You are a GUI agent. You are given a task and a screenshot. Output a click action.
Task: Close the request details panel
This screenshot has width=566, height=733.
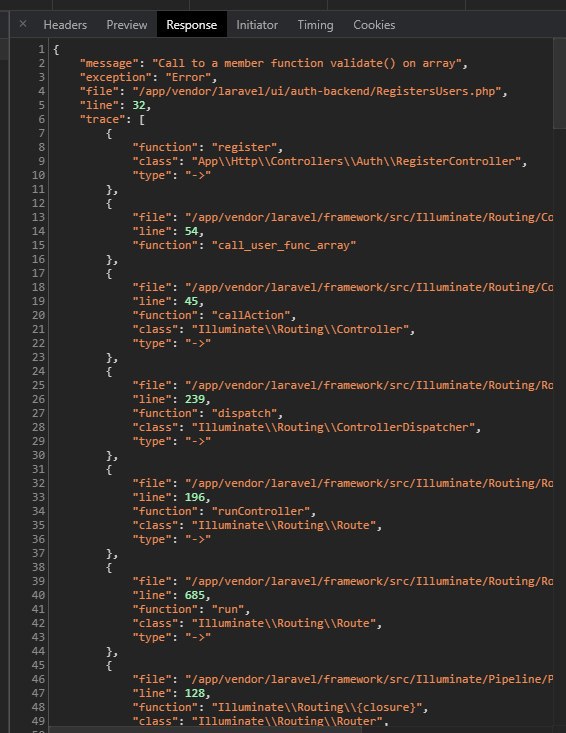pos(23,24)
